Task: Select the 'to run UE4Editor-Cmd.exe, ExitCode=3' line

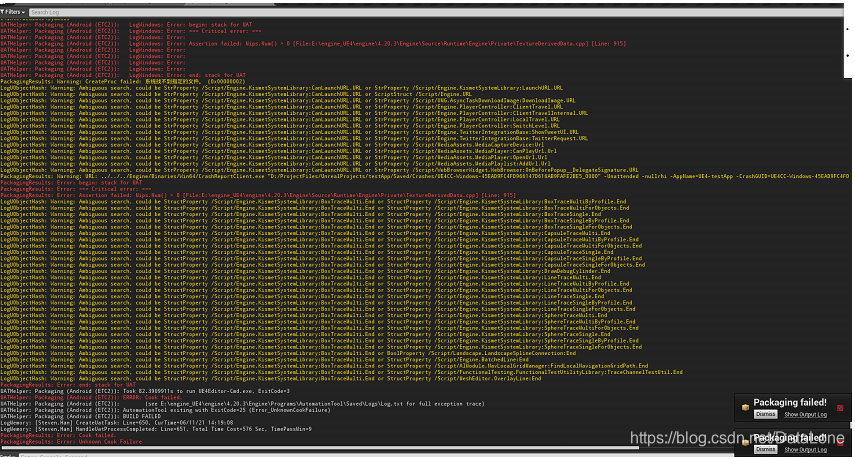Action: pyautogui.click(x=145, y=391)
